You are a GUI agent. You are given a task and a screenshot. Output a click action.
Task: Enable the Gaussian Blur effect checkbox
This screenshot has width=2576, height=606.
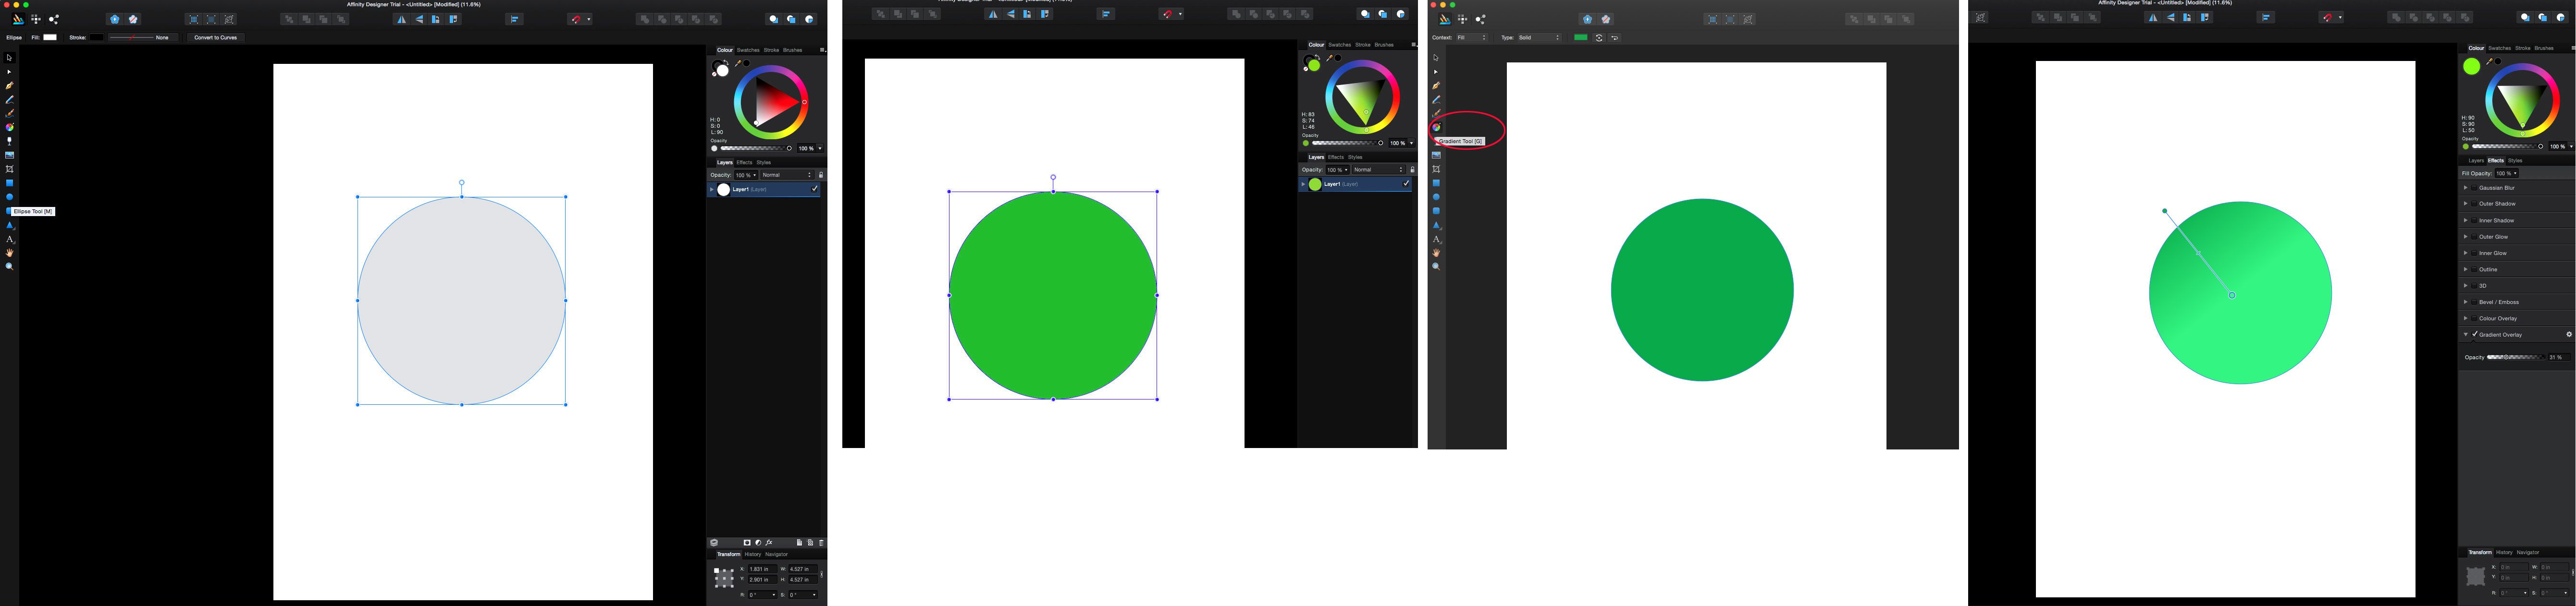coord(2474,188)
